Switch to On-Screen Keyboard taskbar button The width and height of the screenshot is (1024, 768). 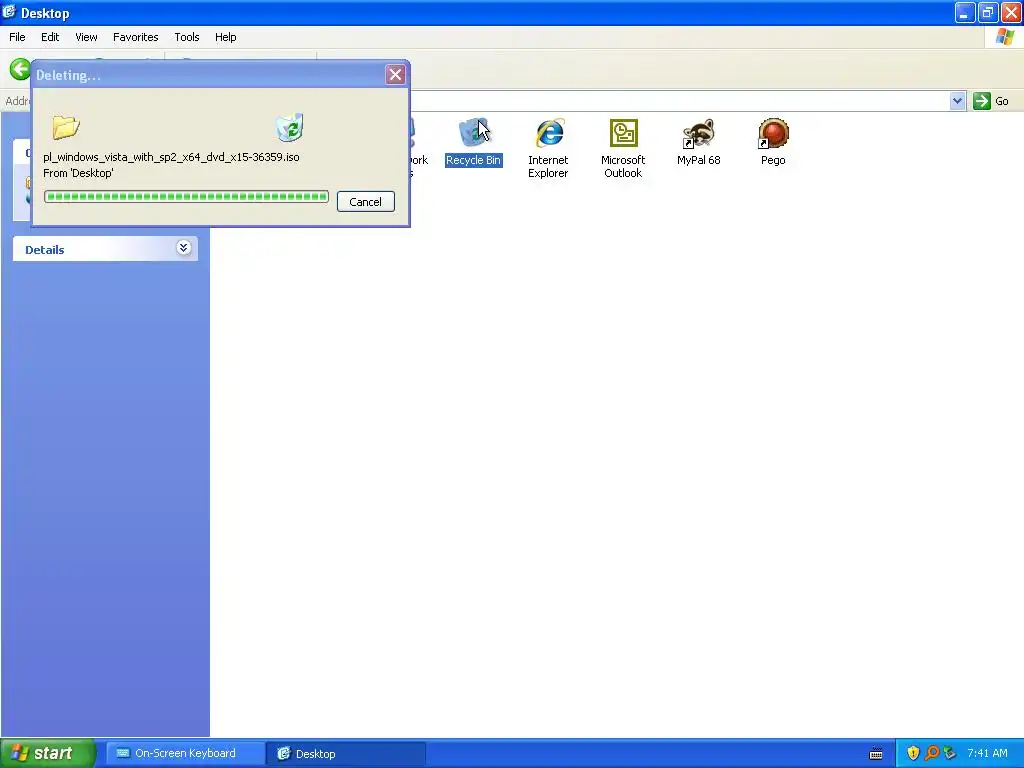(185, 753)
